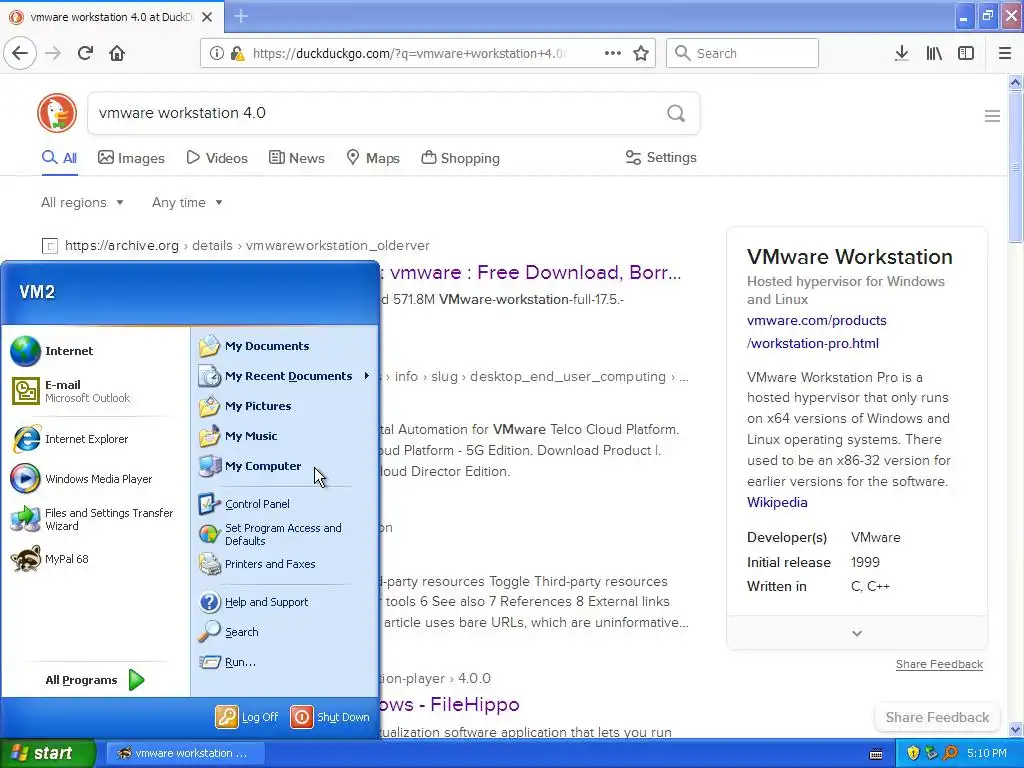Switch to the News tab
The width and height of the screenshot is (1024, 768).
point(296,158)
